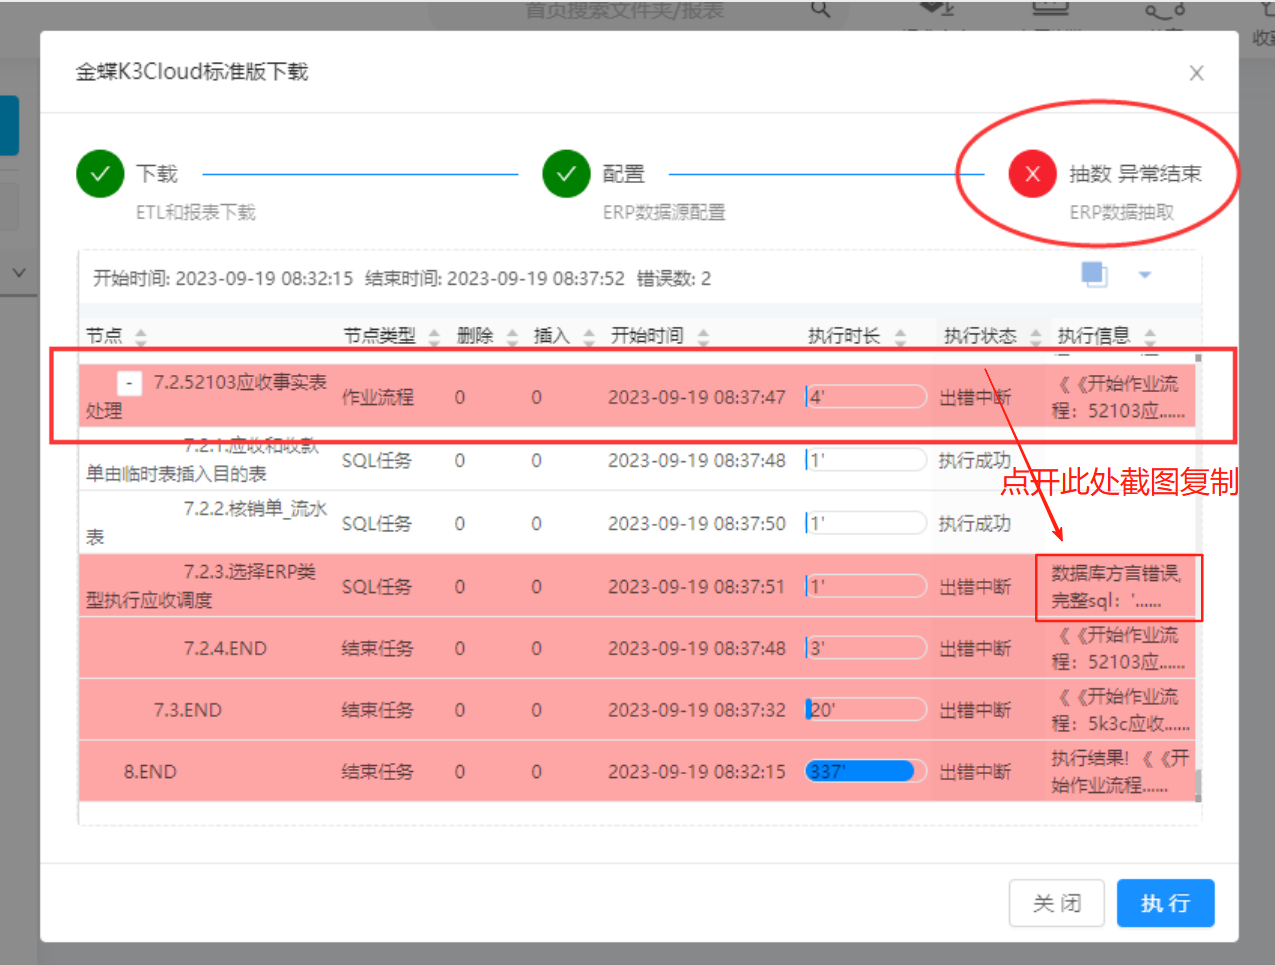The image size is (1275, 965).
Task: Click the 3' duration bar in 7.2.4.END row
Action: tap(866, 648)
